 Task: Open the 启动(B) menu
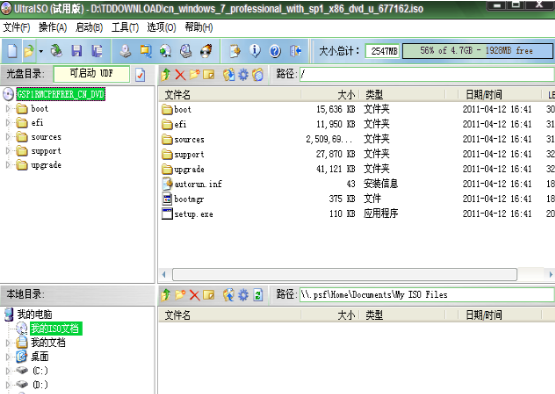[89, 27]
